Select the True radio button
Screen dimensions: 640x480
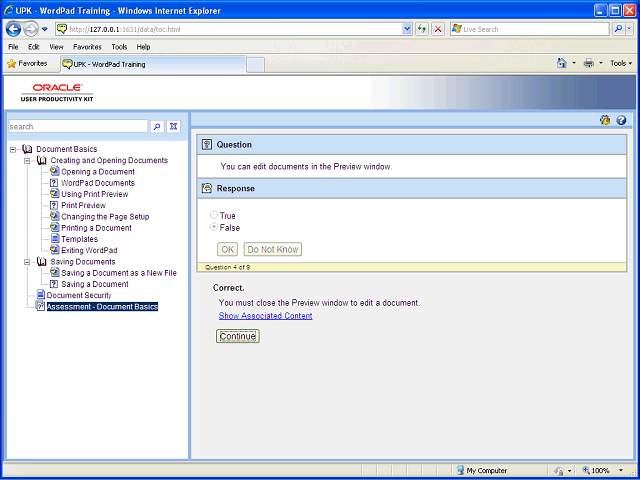[213, 215]
